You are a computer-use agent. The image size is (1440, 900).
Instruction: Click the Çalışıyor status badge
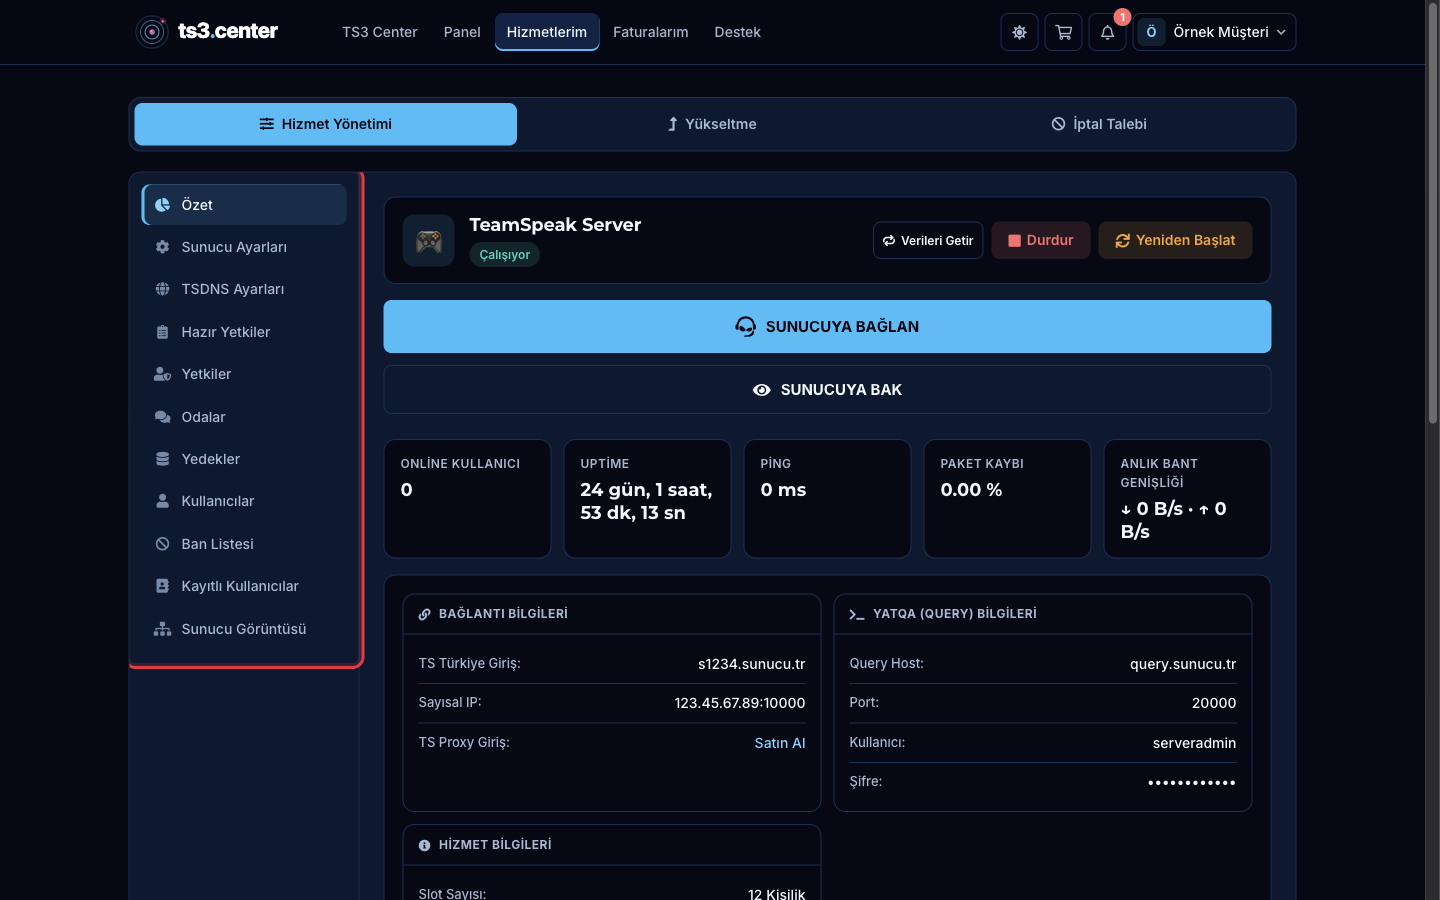tap(505, 255)
